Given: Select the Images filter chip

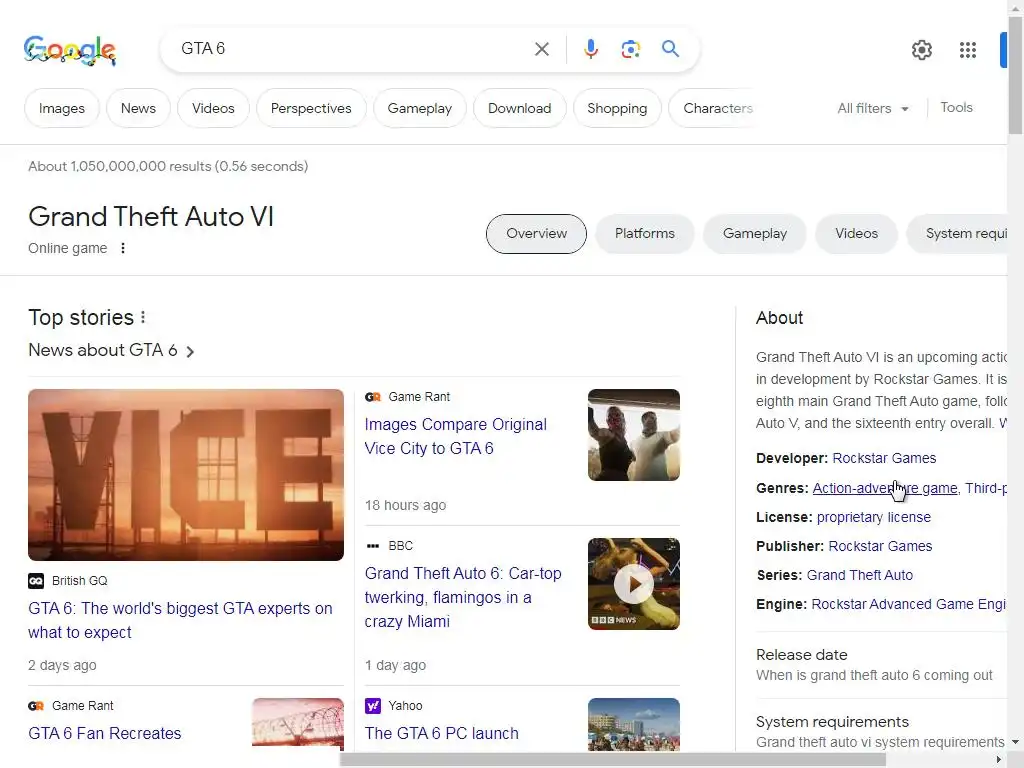Looking at the screenshot, I should 62,108.
